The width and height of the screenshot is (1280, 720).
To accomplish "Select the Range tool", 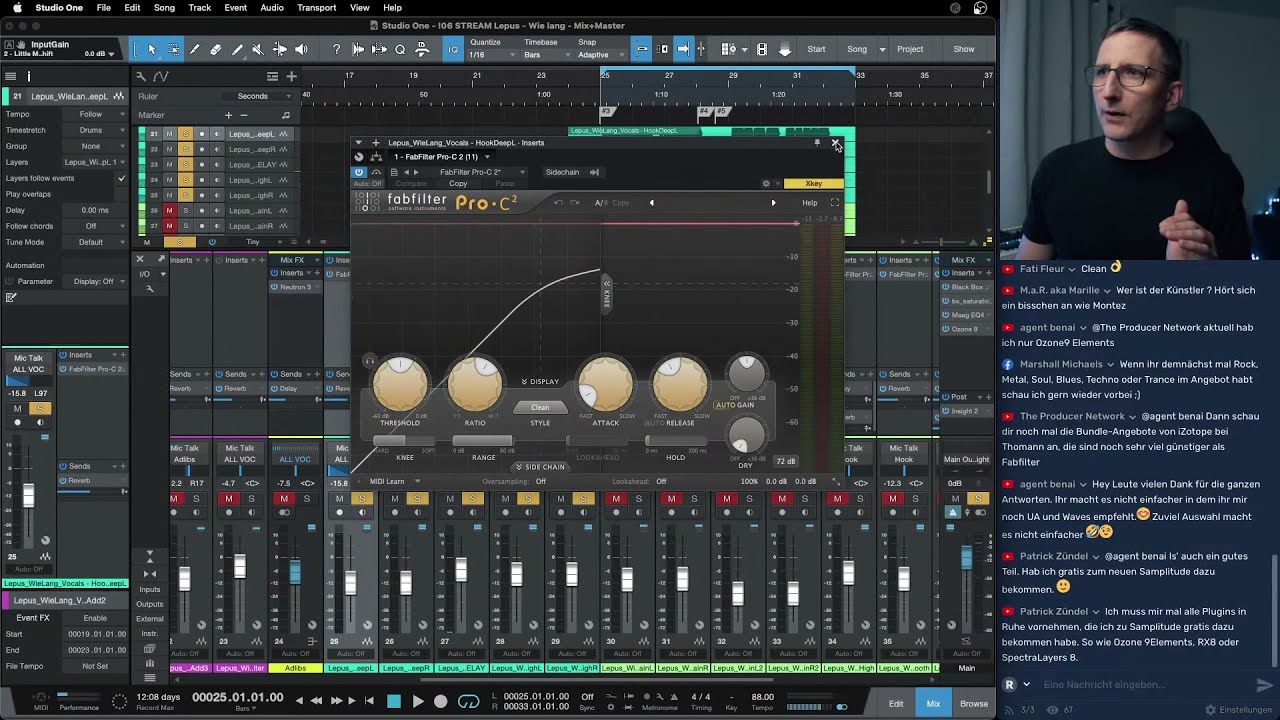I will pyautogui.click(x=173, y=49).
